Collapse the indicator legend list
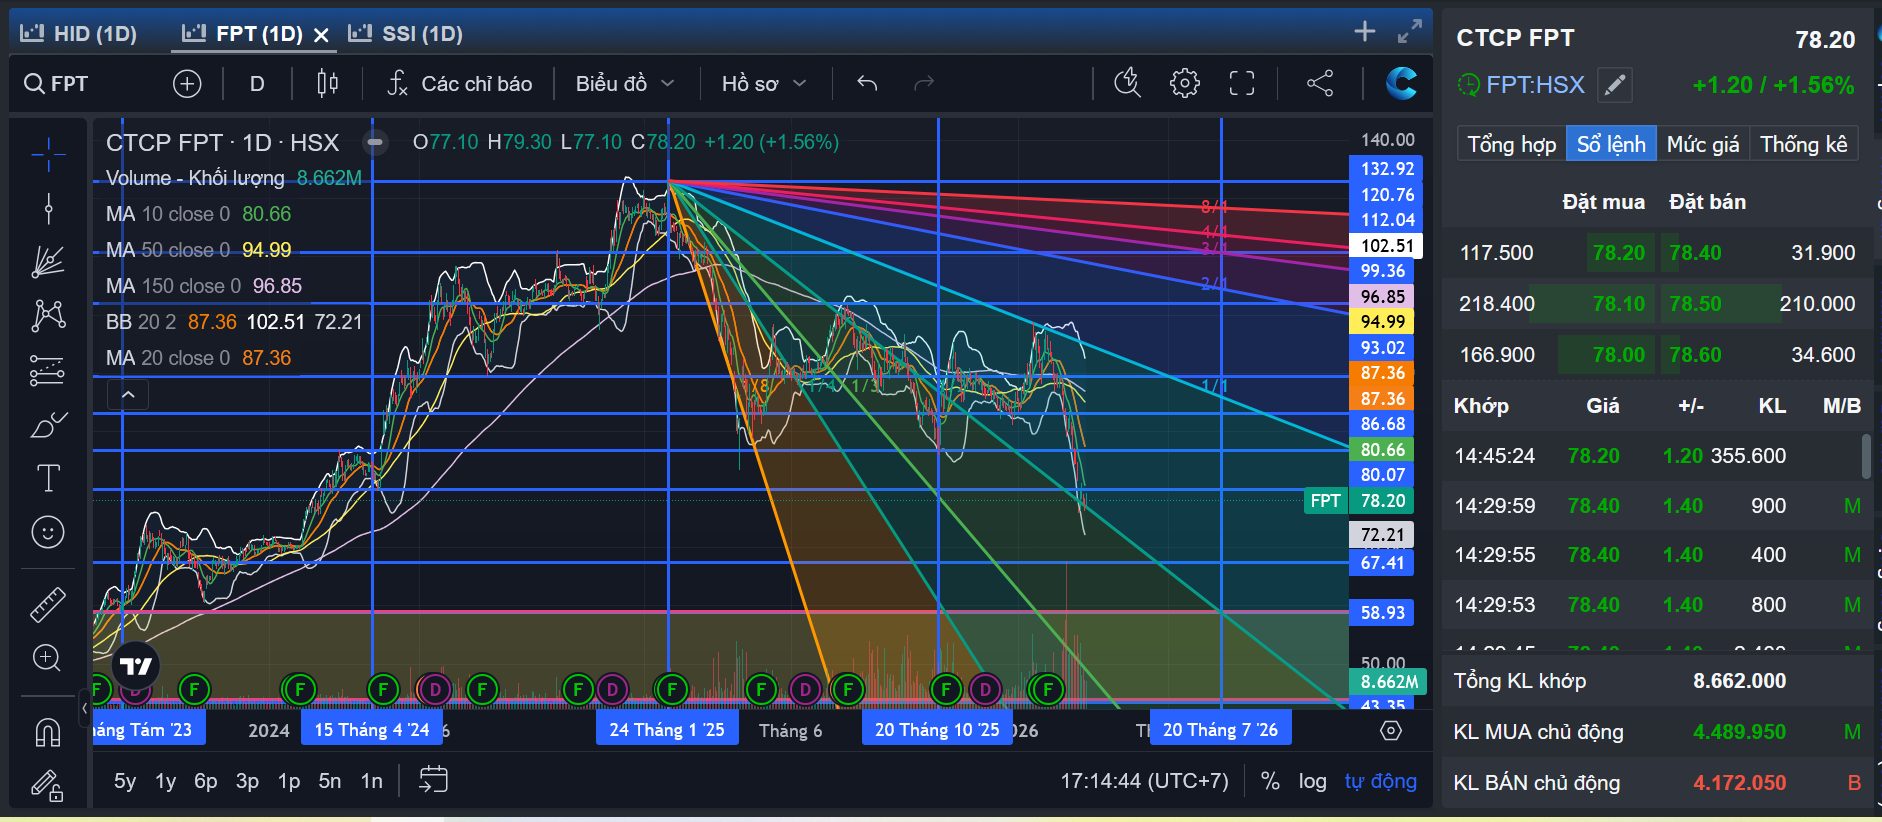The height and width of the screenshot is (822, 1882). coord(128,395)
